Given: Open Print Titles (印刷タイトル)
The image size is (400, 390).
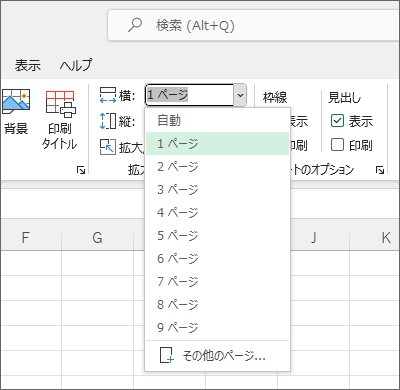Looking at the screenshot, I should coord(60,121).
